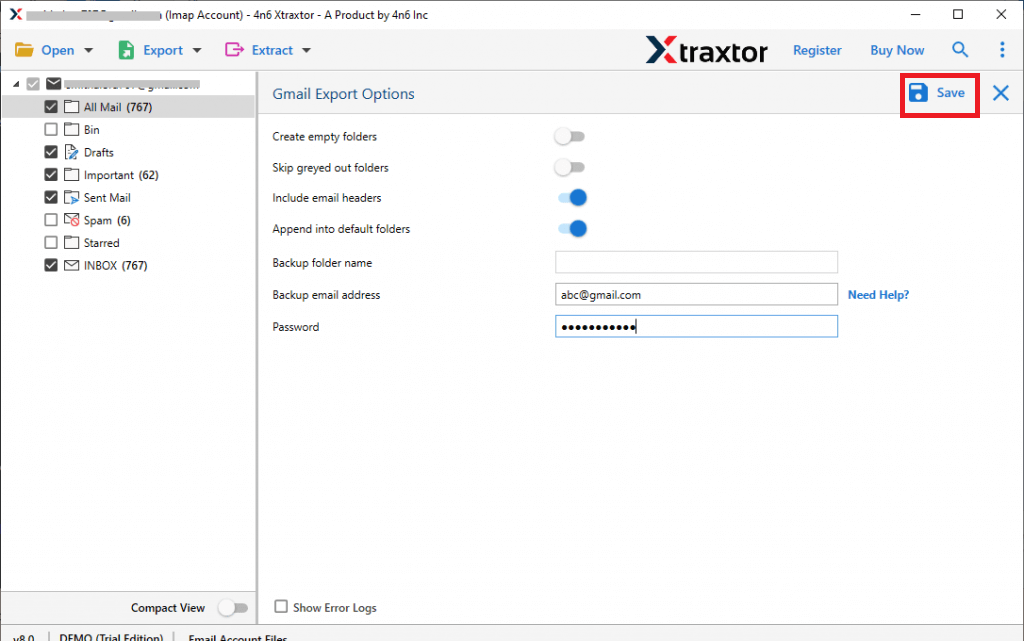Click the Bin folder icon
Screen dimensions: 1024x641
72,129
